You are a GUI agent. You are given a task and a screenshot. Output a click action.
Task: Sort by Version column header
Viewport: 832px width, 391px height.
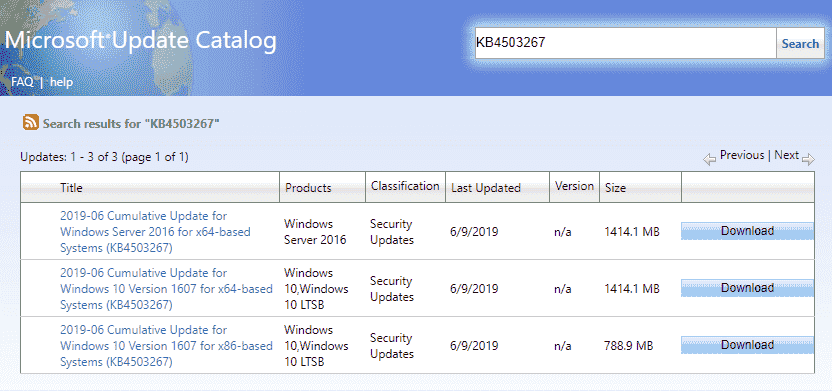[x=574, y=186]
